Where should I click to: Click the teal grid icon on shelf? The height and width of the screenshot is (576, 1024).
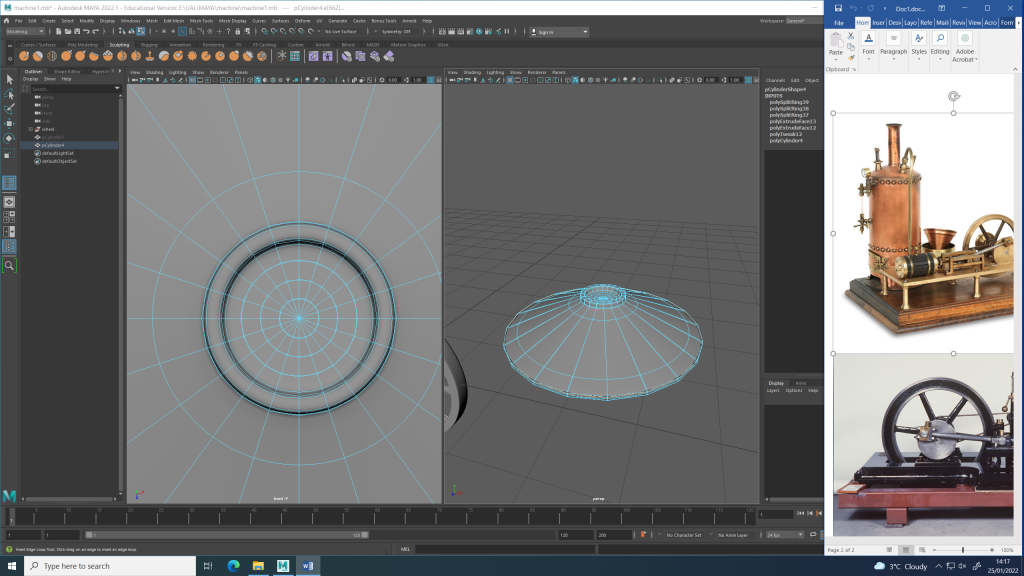(x=295, y=56)
